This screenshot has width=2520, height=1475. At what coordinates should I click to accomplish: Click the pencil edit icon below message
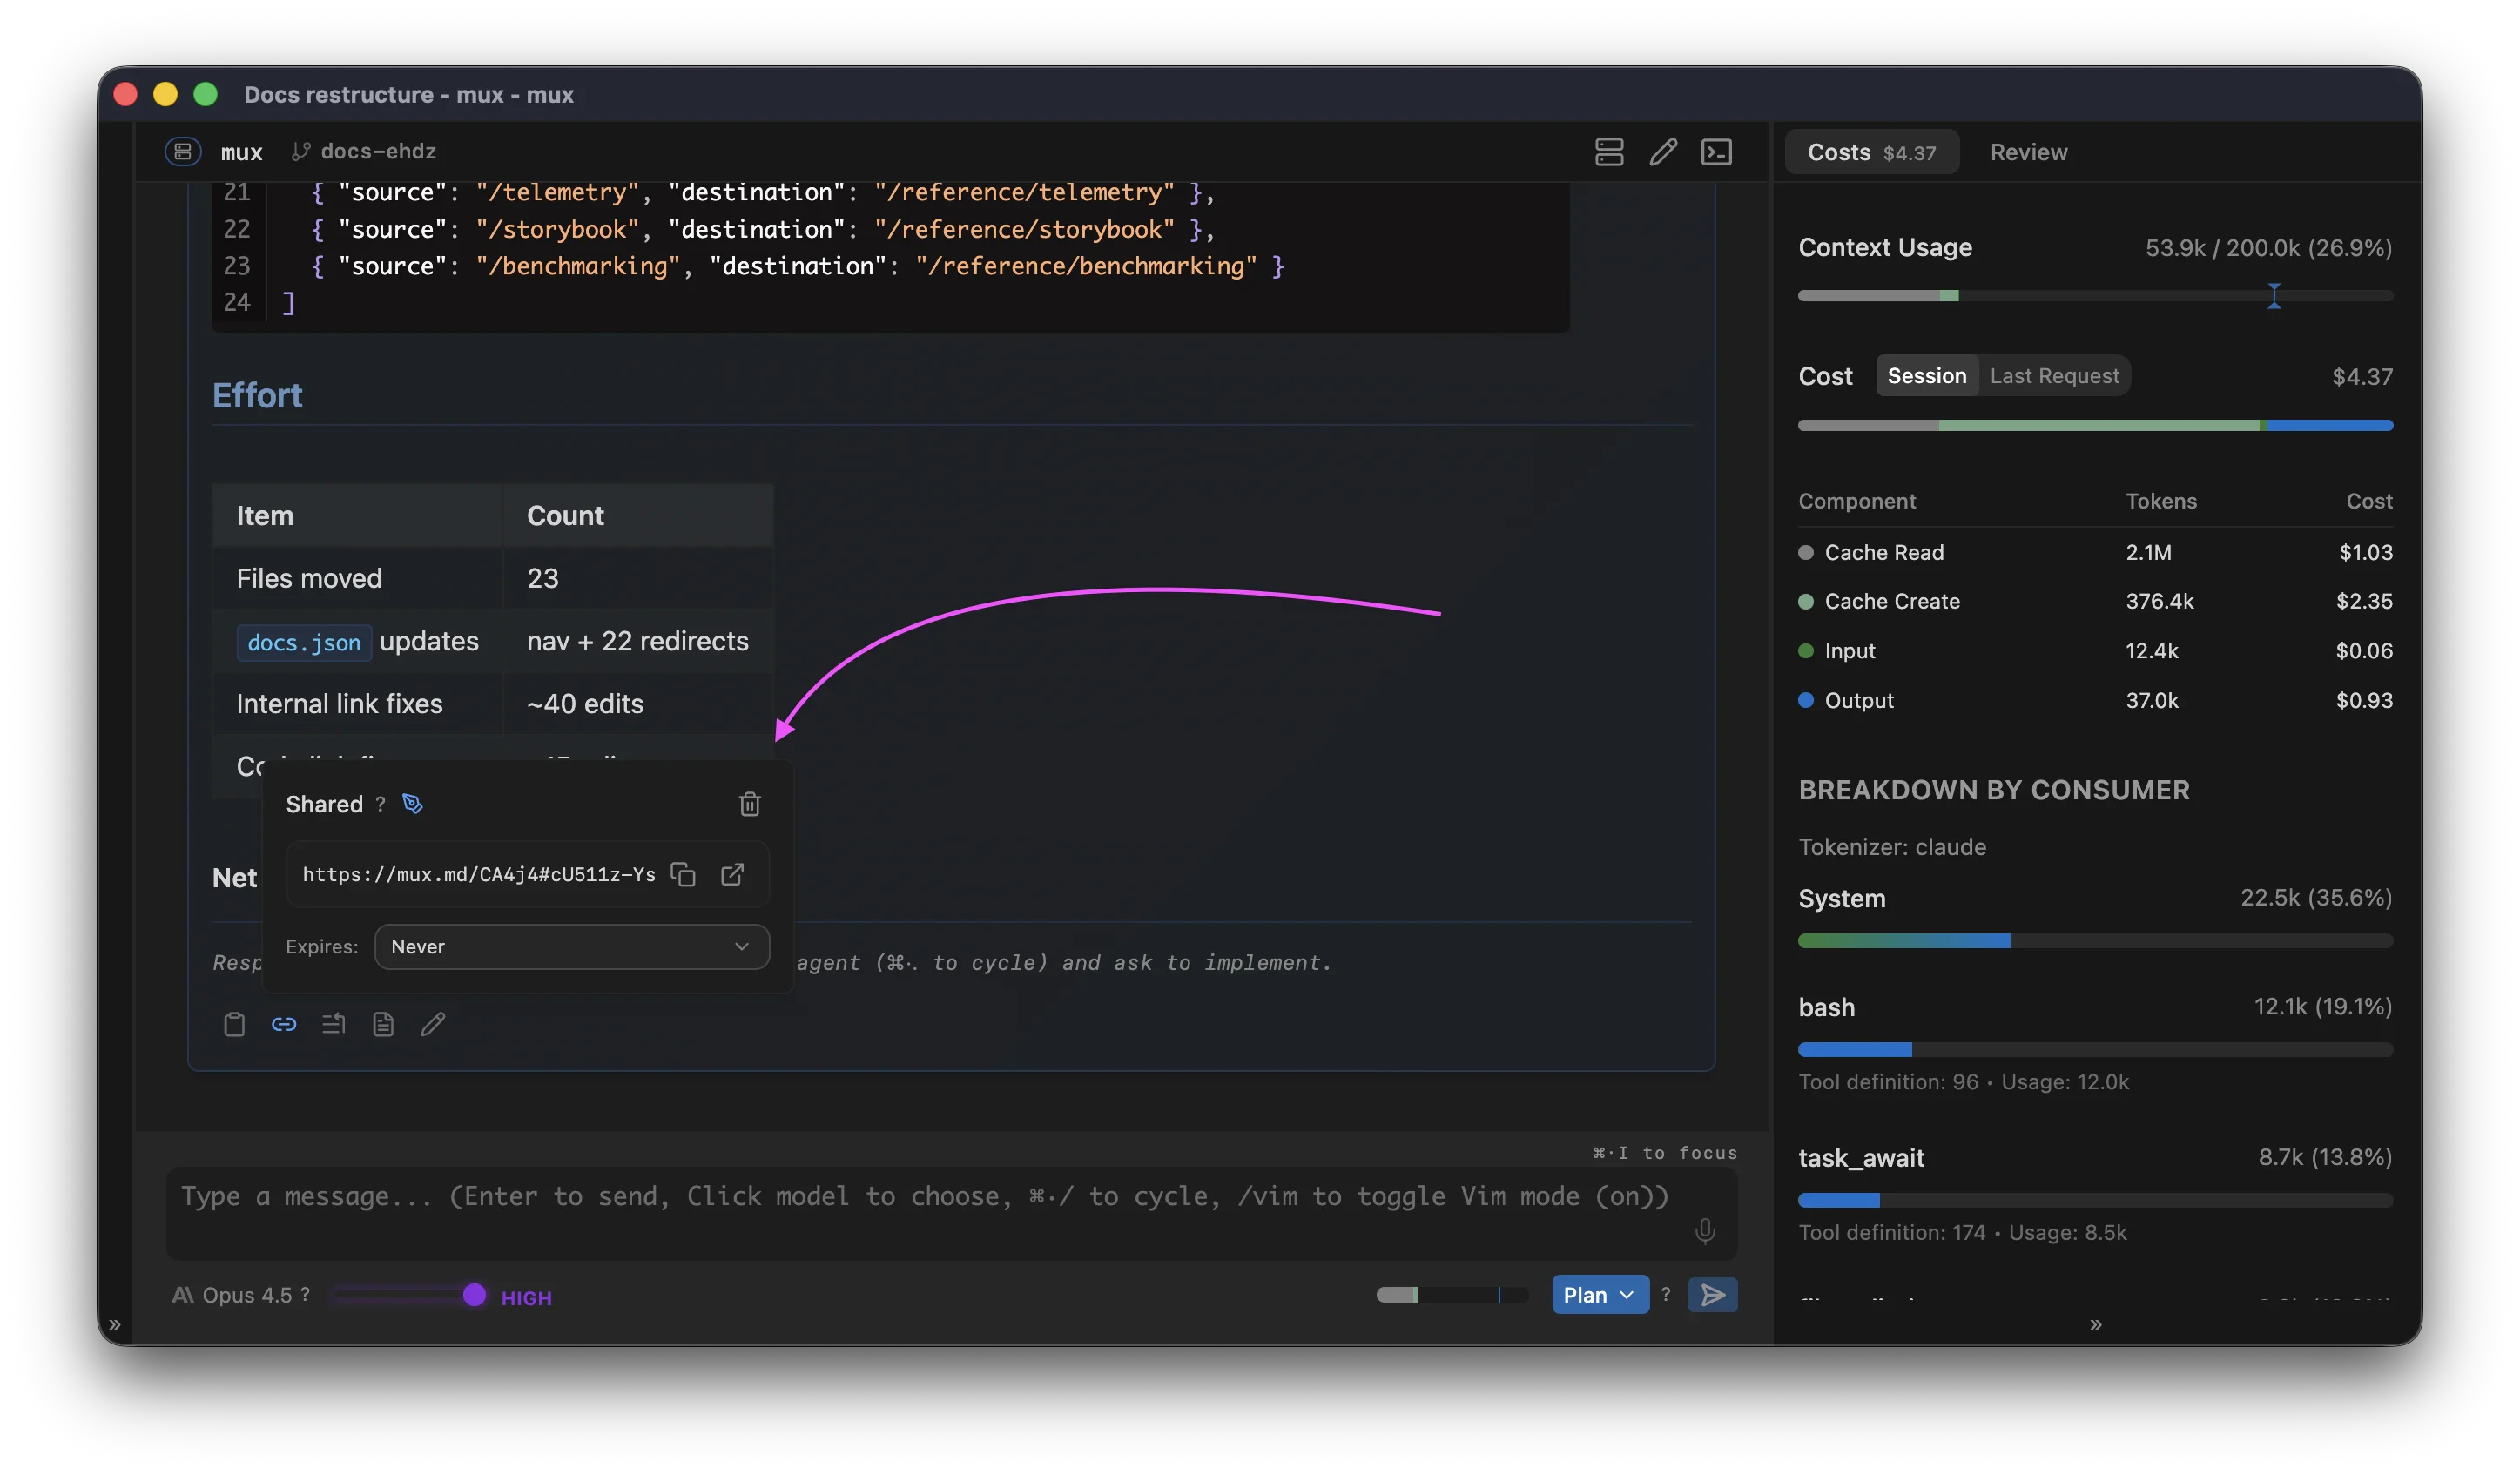click(433, 1024)
